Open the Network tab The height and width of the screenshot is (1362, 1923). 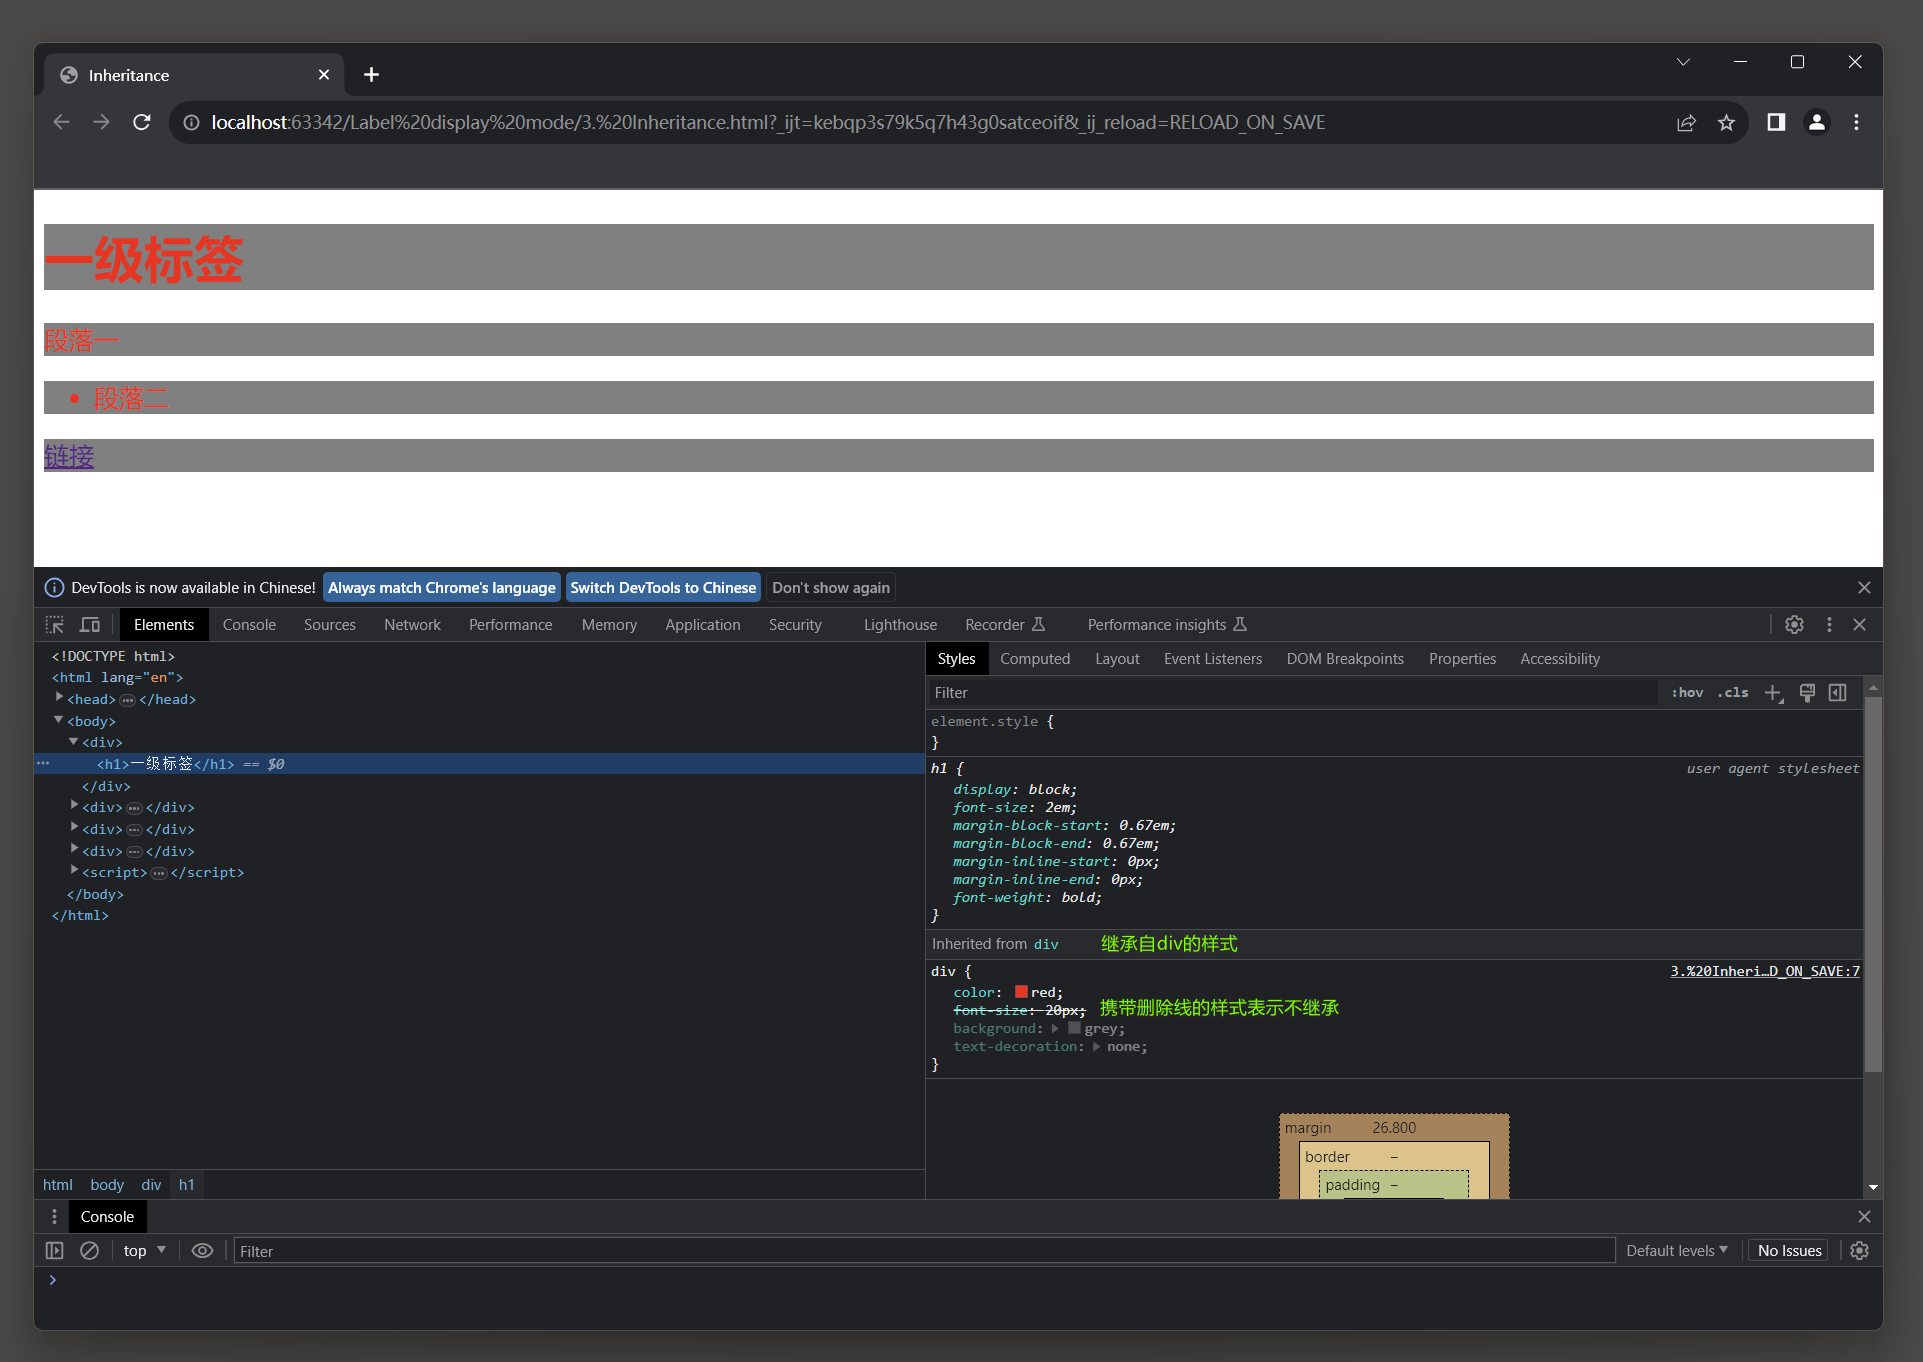[412, 625]
